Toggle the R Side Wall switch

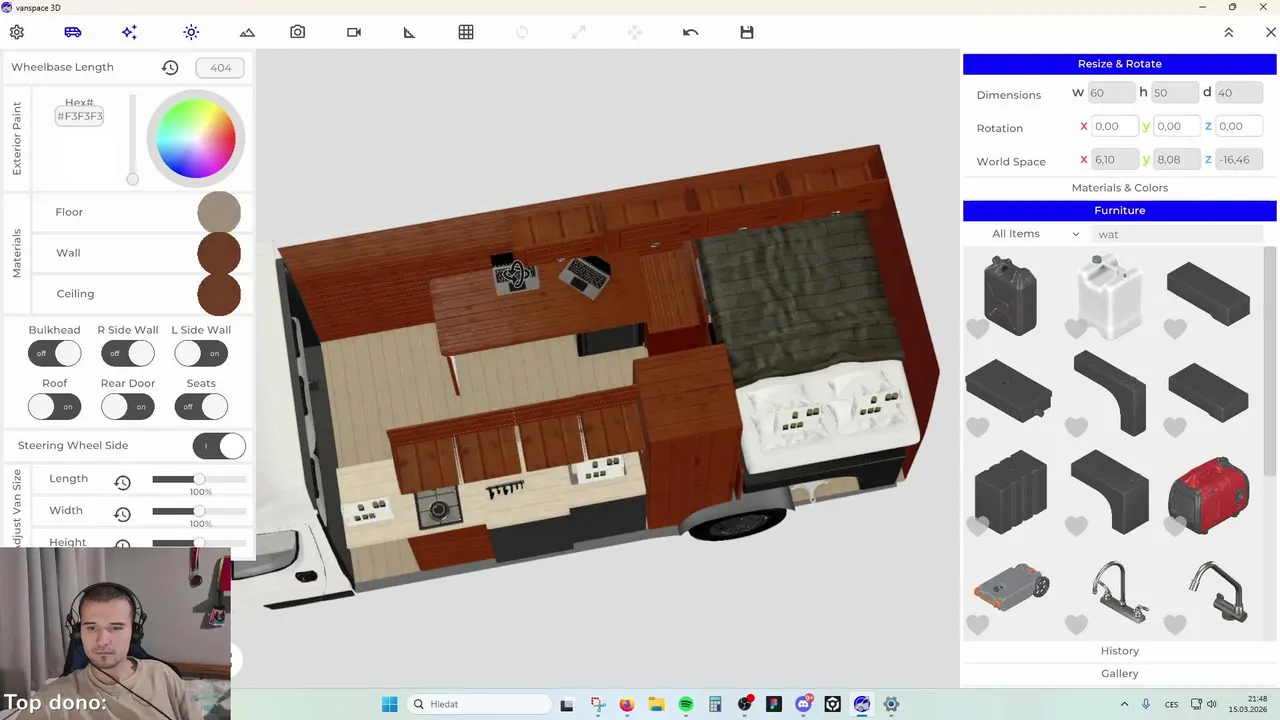coord(128,353)
